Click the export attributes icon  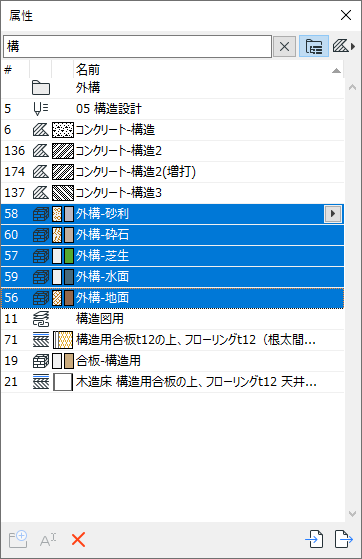[344, 539]
